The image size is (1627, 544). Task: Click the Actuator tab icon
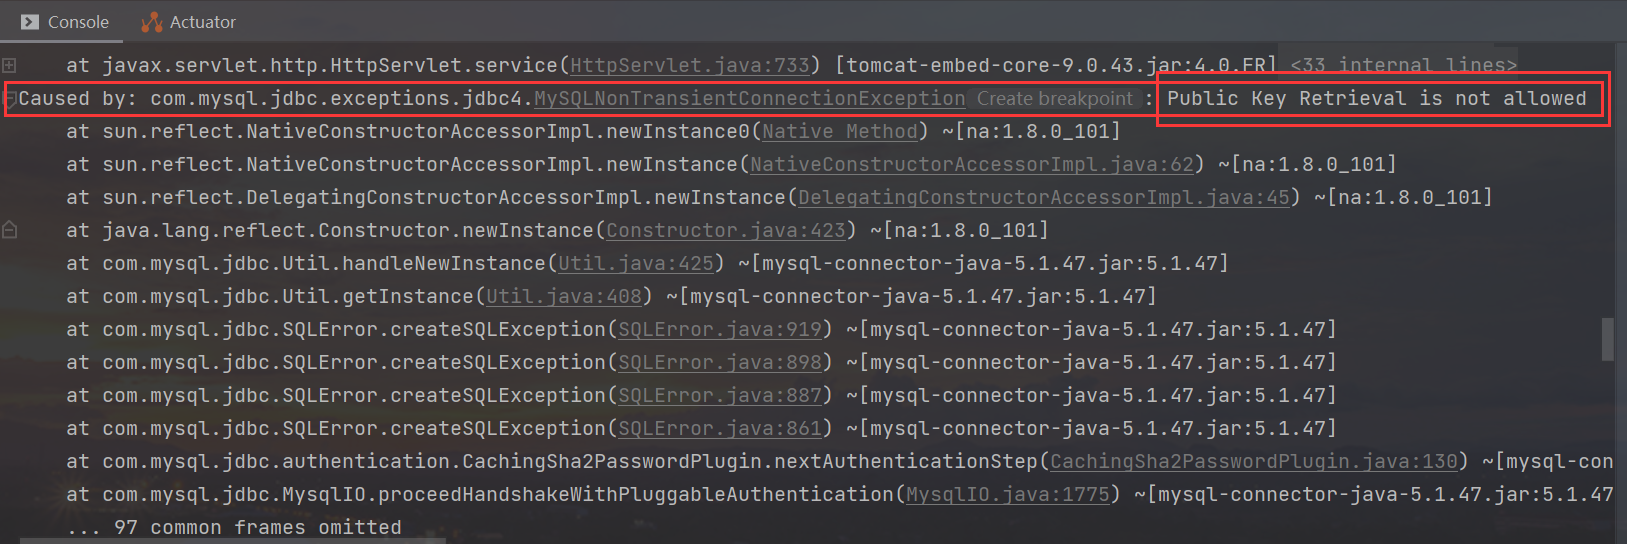click(x=152, y=22)
